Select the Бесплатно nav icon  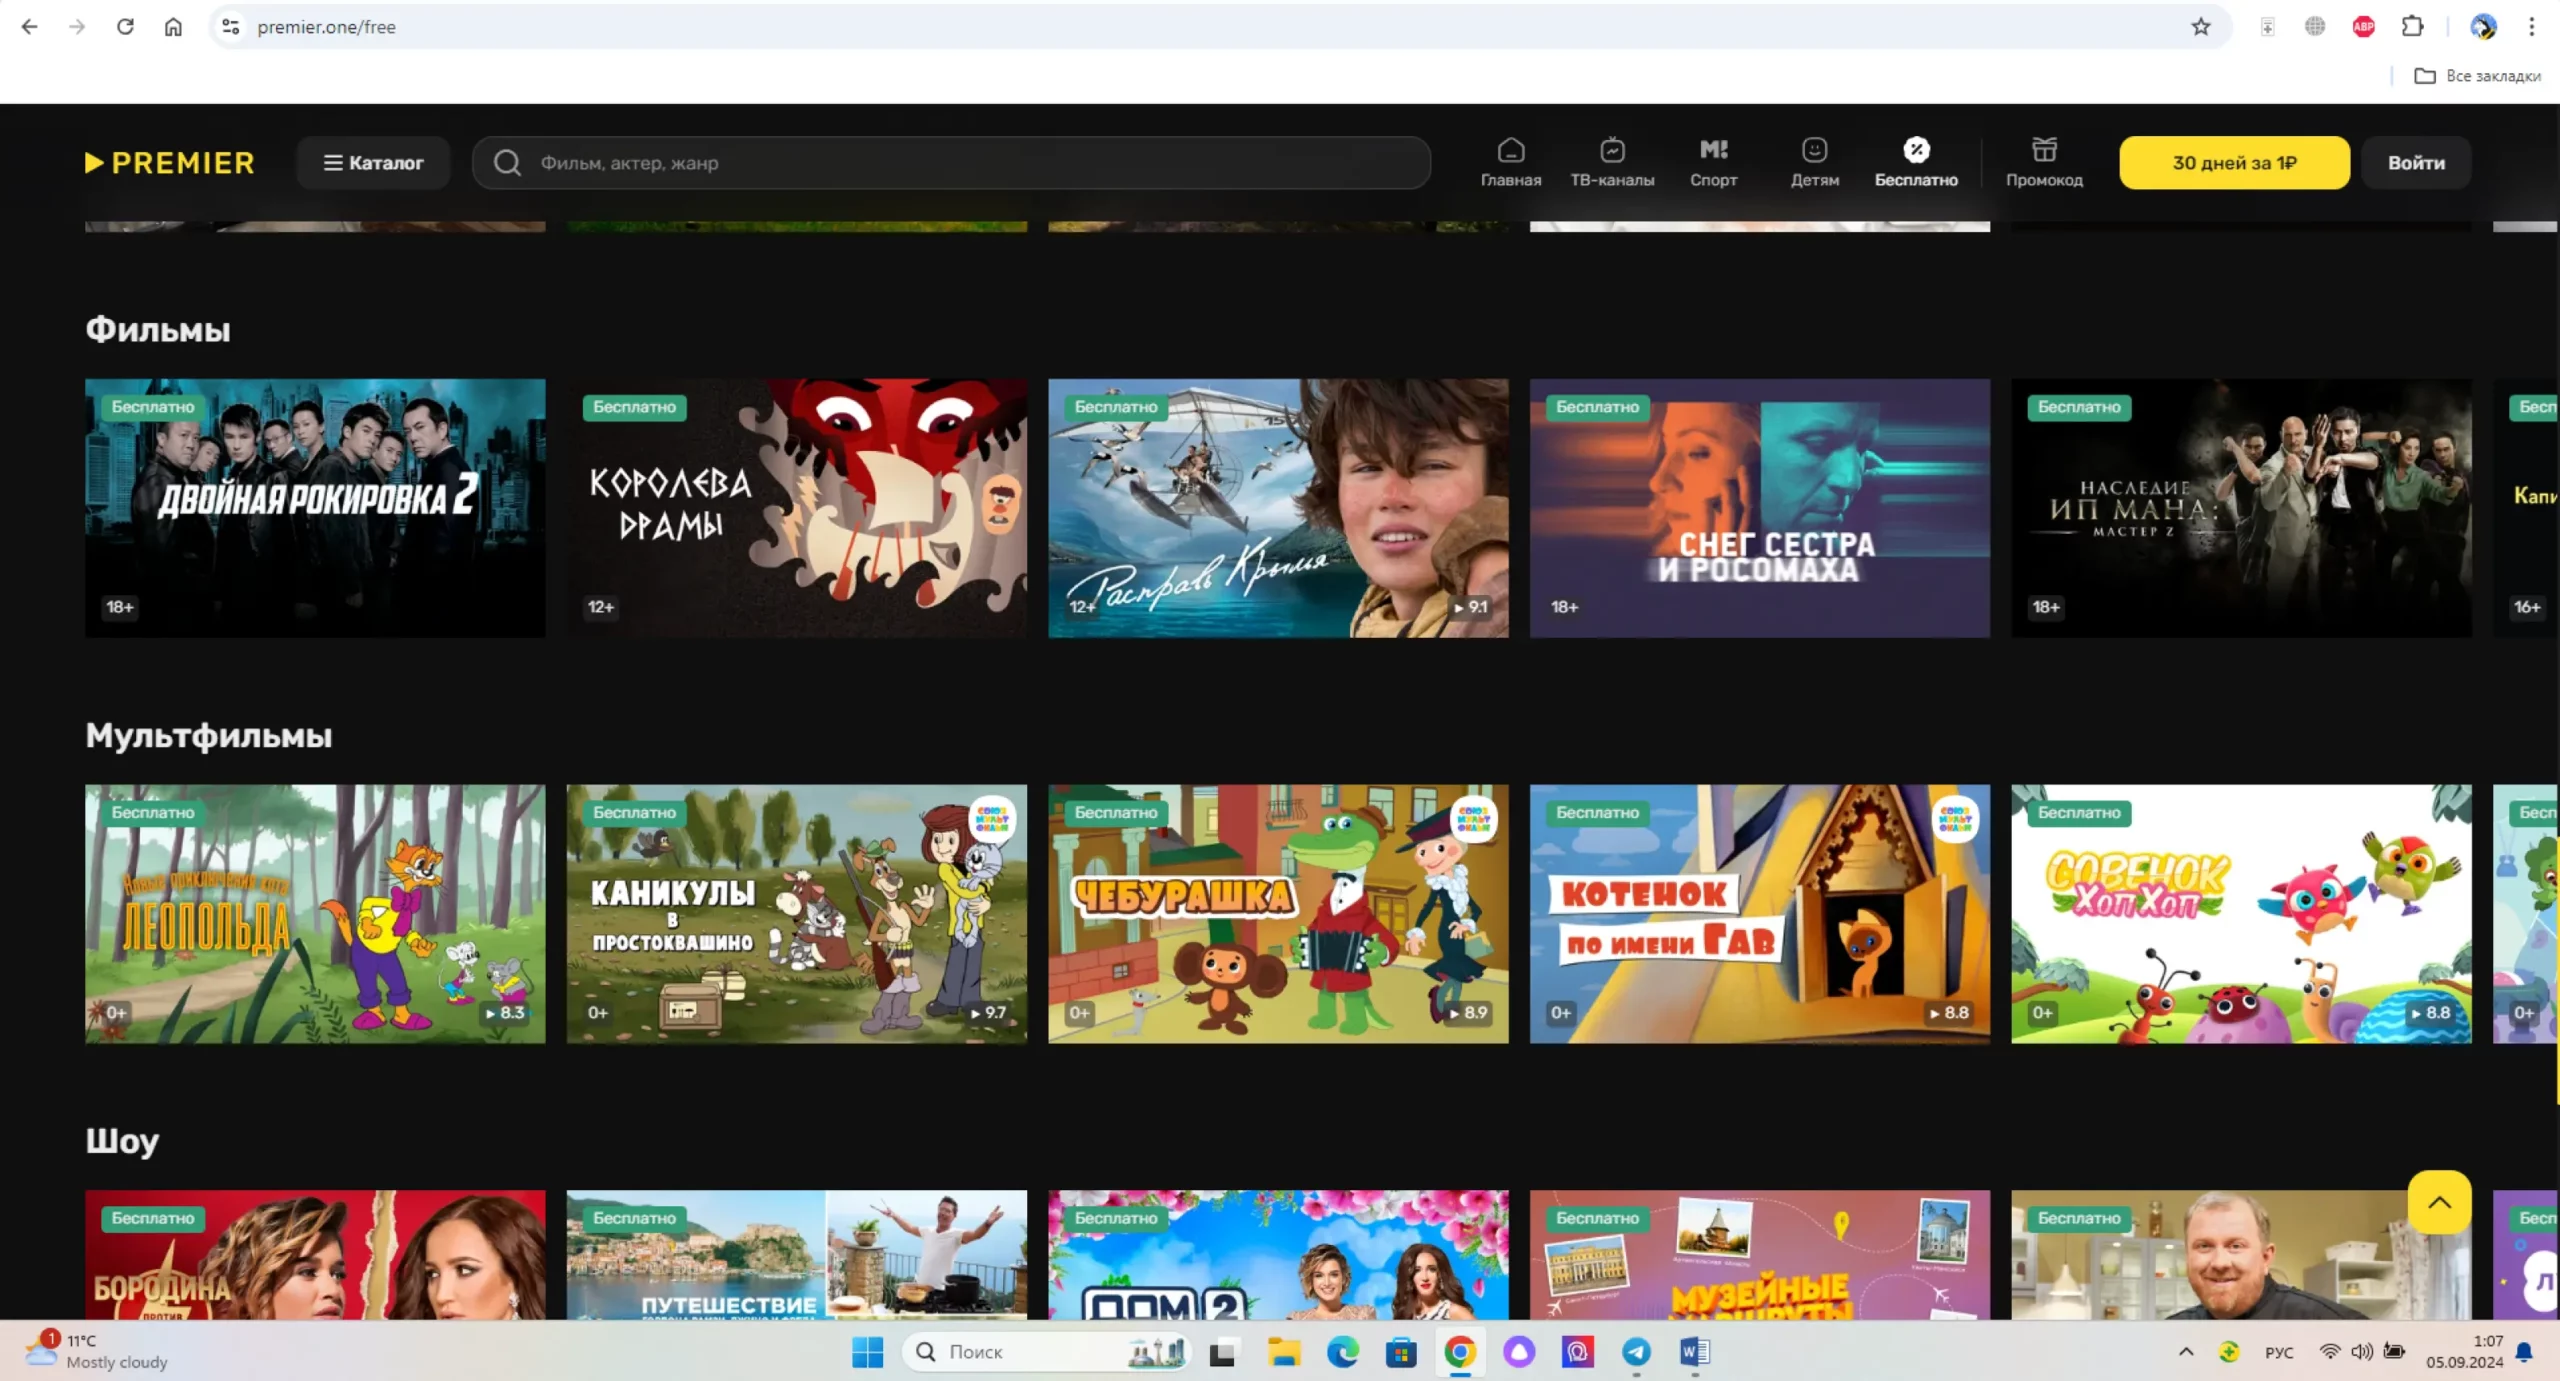(x=1915, y=162)
